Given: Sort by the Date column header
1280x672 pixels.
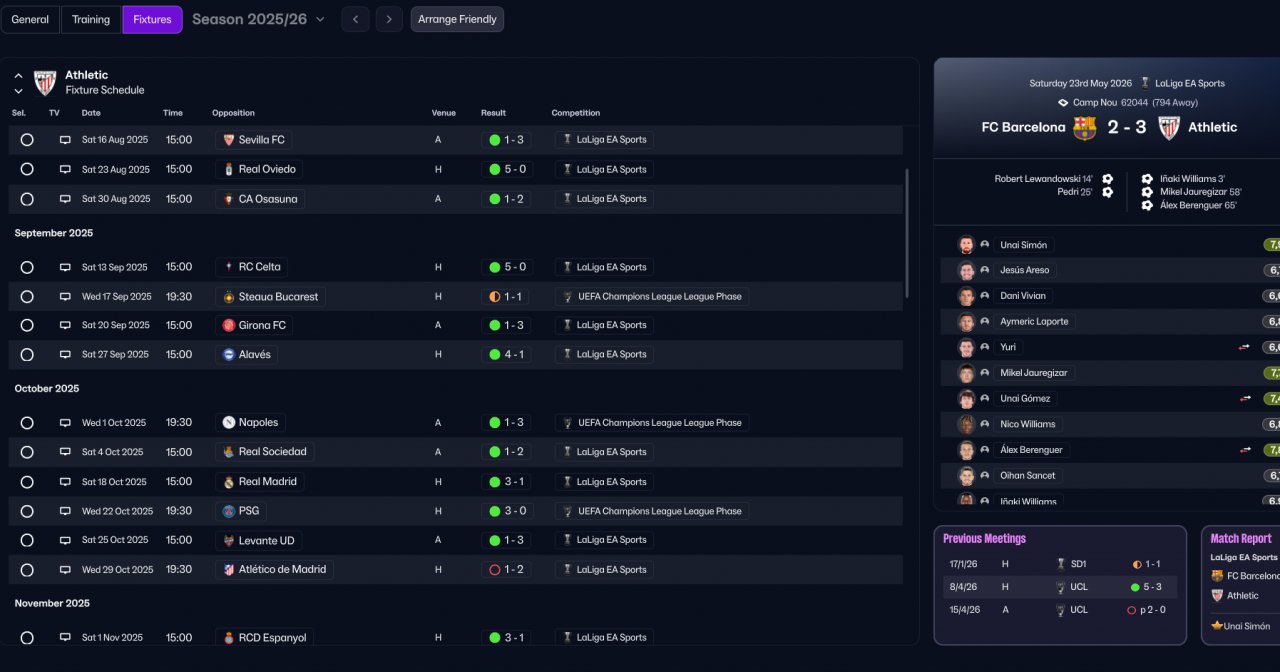Looking at the screenshot, I should [91, 113].
